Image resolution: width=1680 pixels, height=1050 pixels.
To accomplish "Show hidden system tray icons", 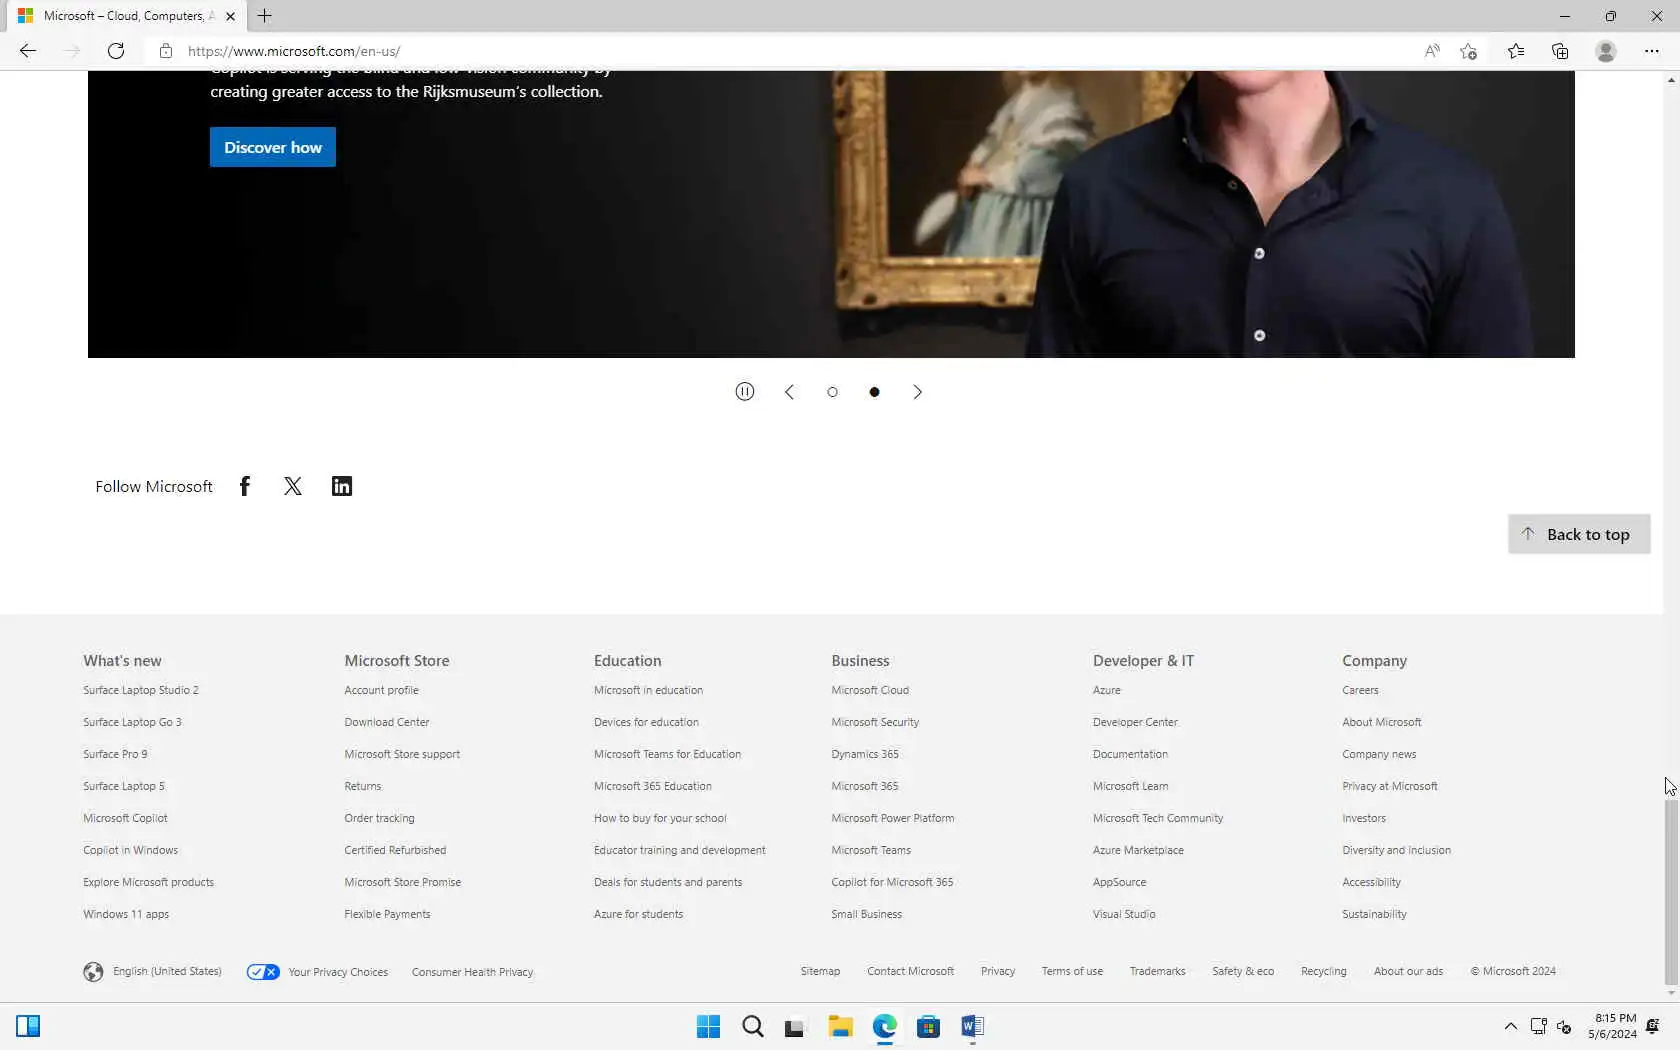I will tap(1510, 1027).
